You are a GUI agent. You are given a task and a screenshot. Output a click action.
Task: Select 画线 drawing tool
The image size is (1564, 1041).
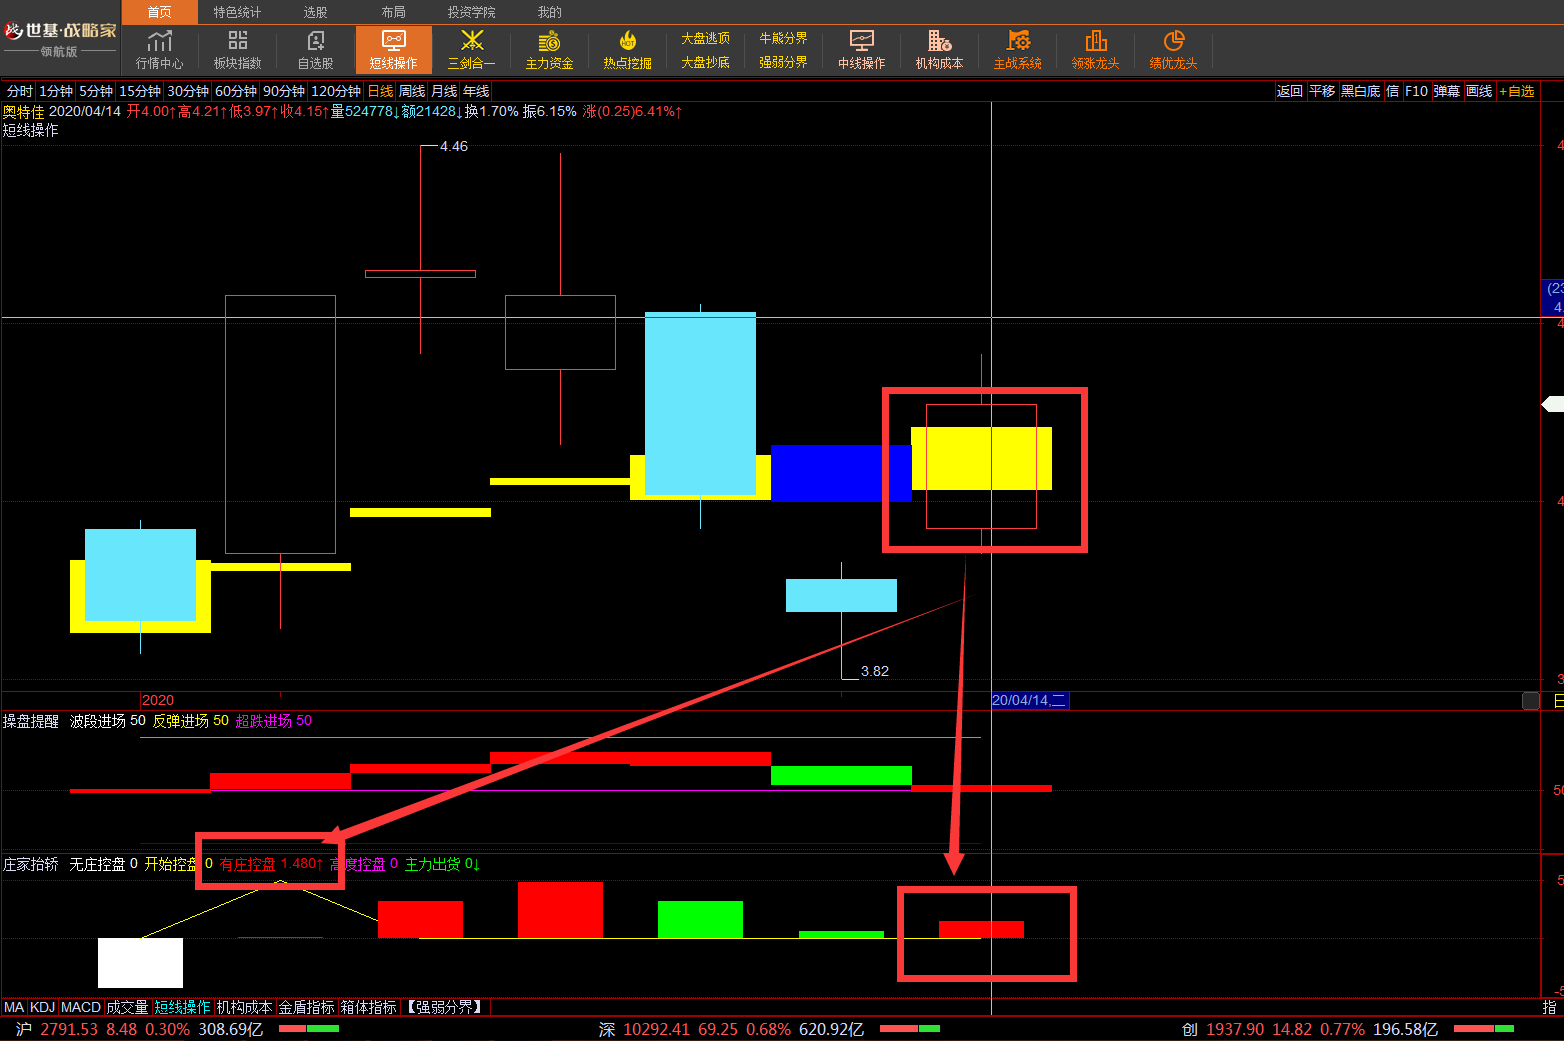coord(1479,91)
